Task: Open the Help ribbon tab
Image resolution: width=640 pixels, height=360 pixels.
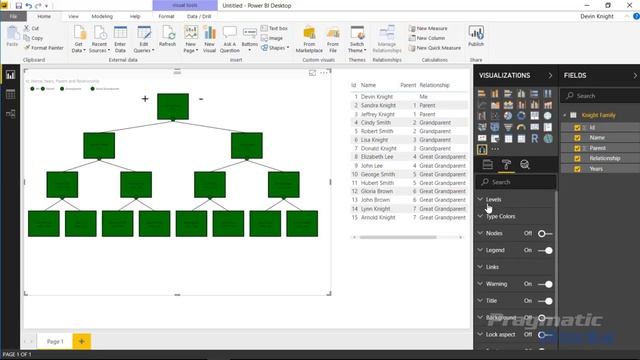Action: (135, 16)
